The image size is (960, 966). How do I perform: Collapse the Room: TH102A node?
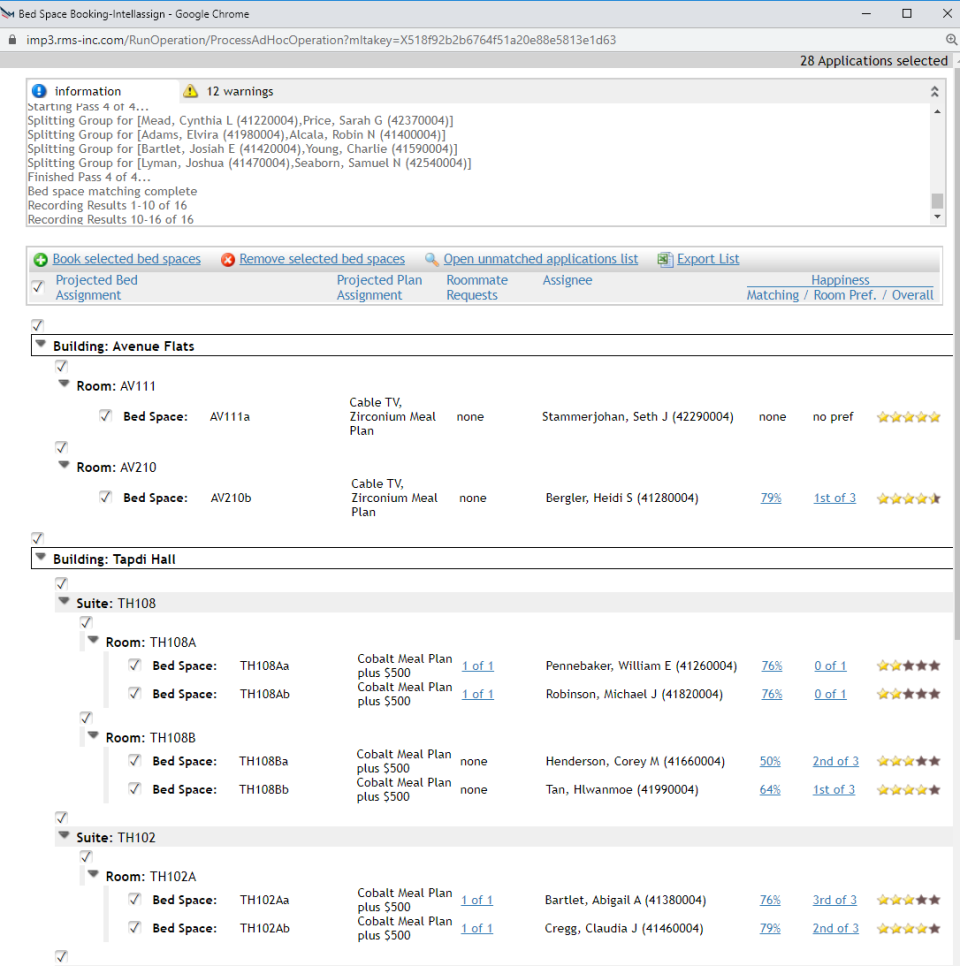coord(93,874)
